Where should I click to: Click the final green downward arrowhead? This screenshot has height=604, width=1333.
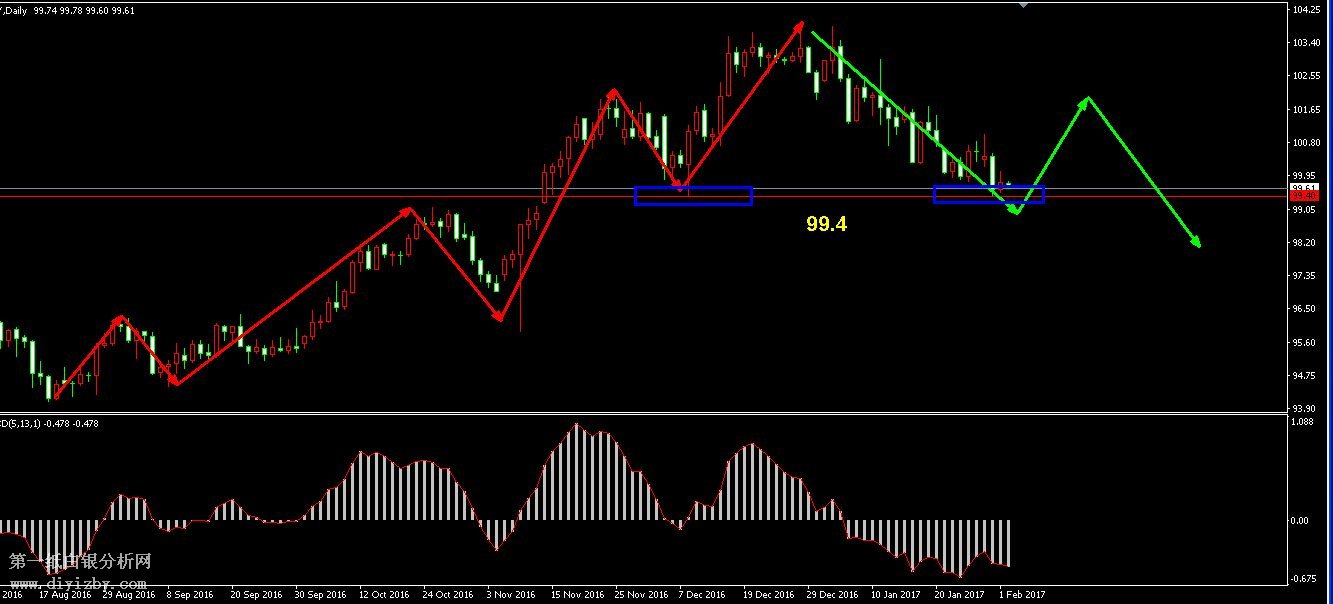pos(1196,243)
